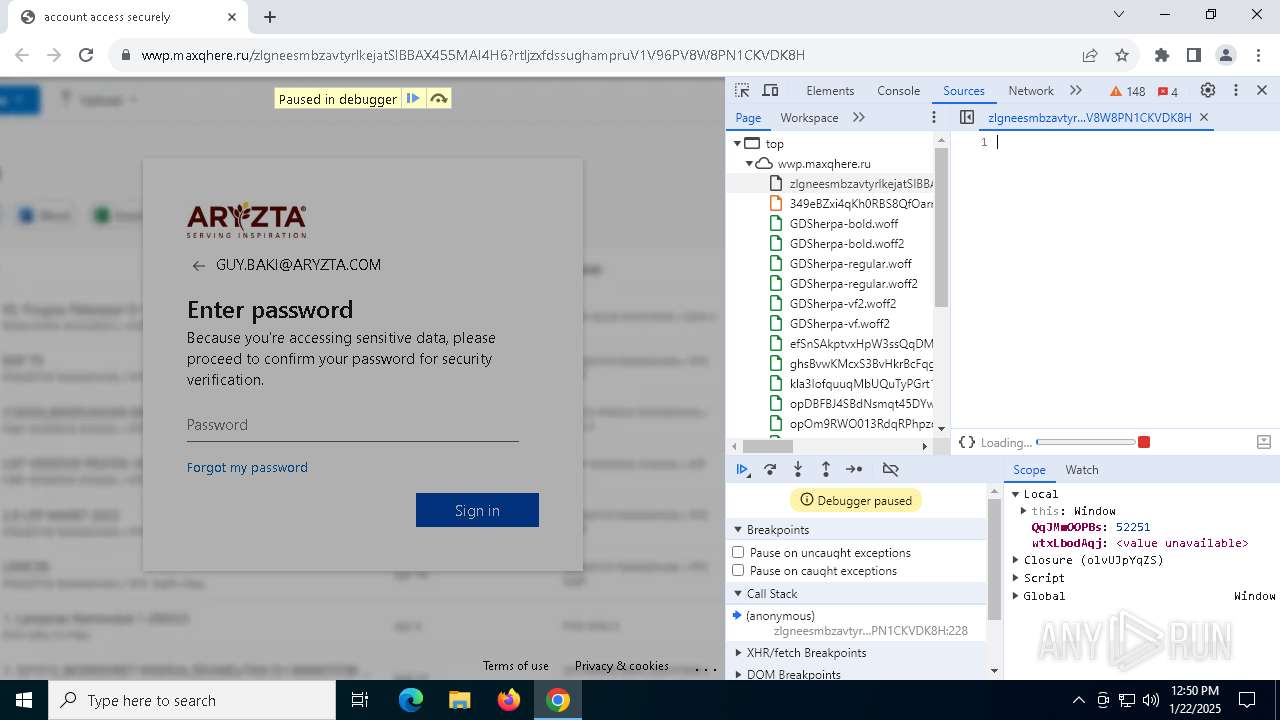Expand the Global scope group

(x=1015, y=596)
